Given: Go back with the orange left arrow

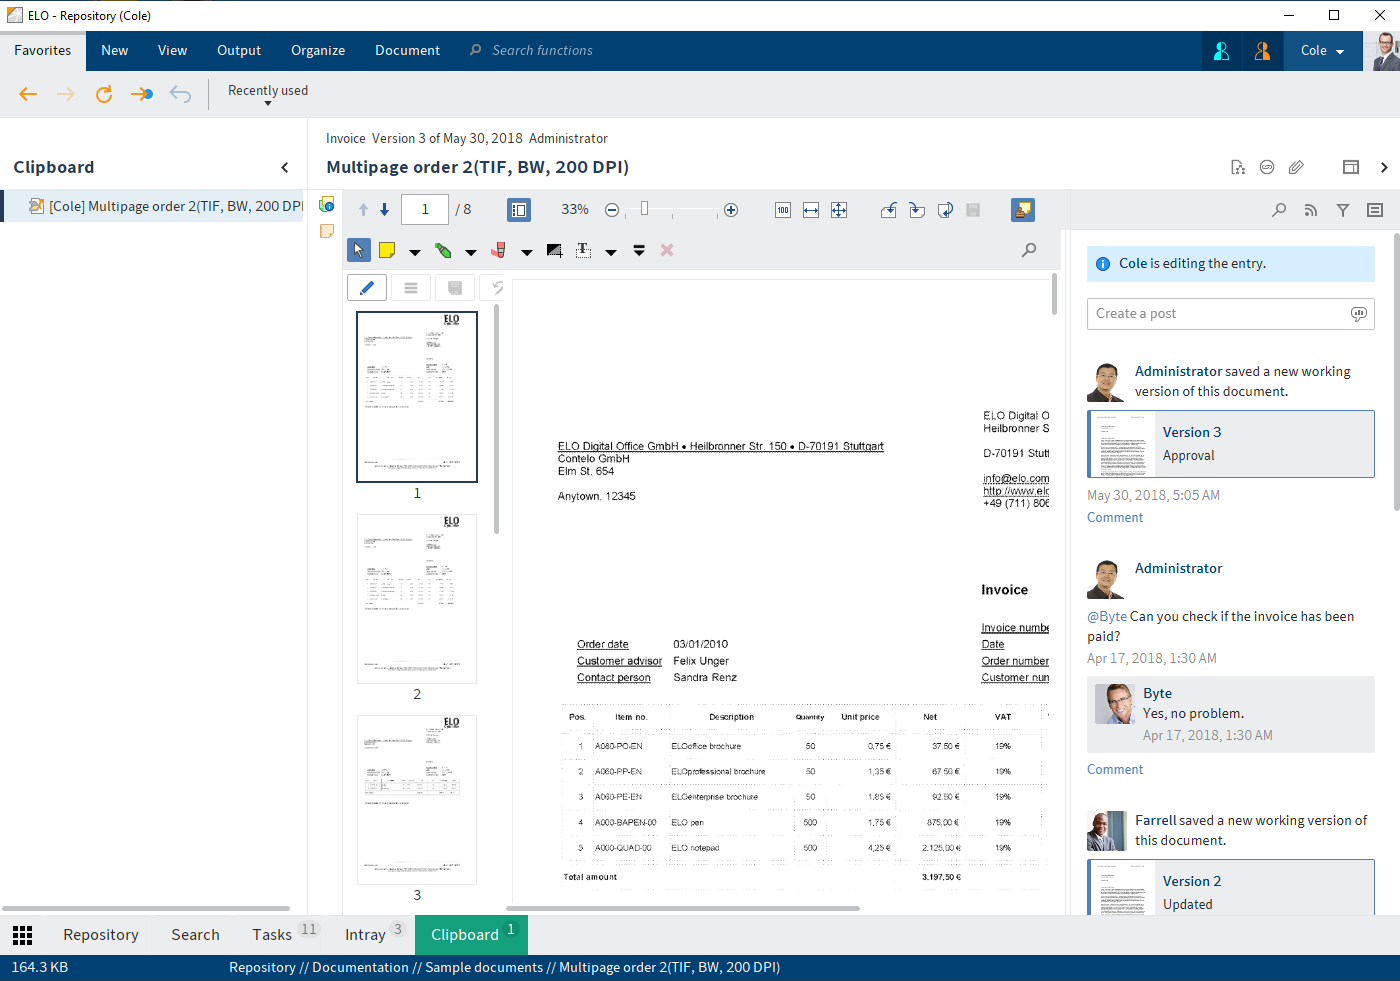Looking at the screenshot, I should click(28, 94).
